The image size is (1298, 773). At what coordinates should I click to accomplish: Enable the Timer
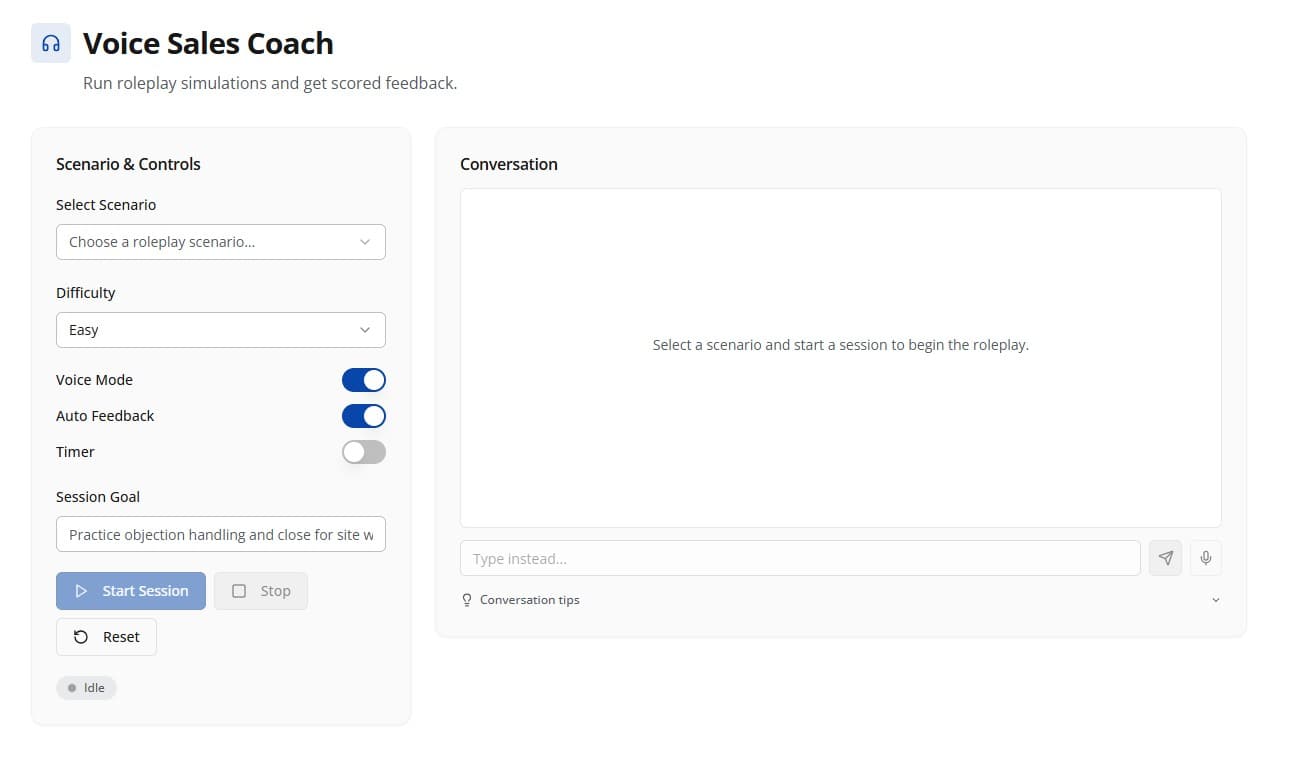363,452
